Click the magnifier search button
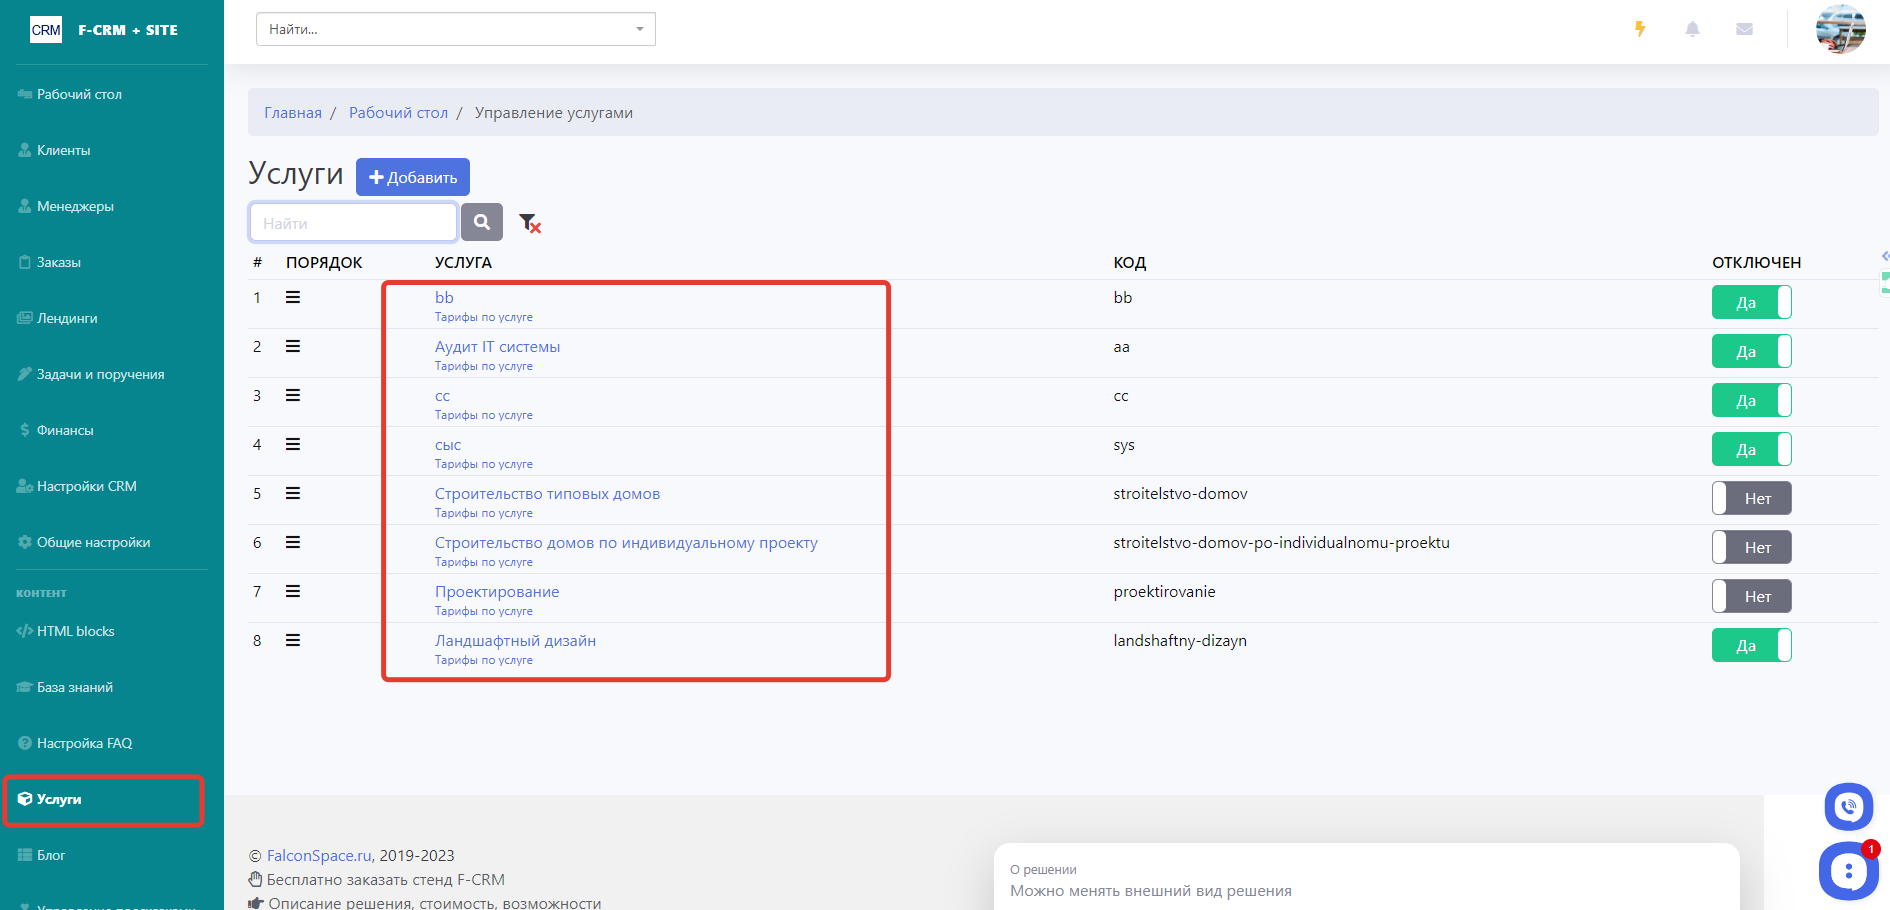The height and width of the screenshot is (910, 1890). tap(482, 222)
